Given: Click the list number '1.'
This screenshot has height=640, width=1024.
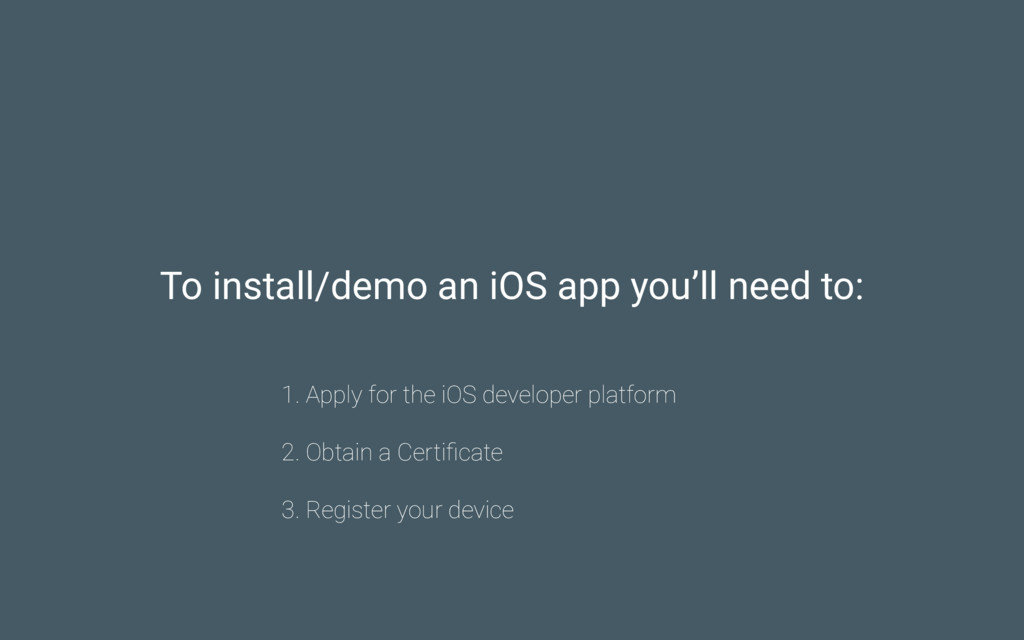Looking at the screenshot, I should pos(290,395).
